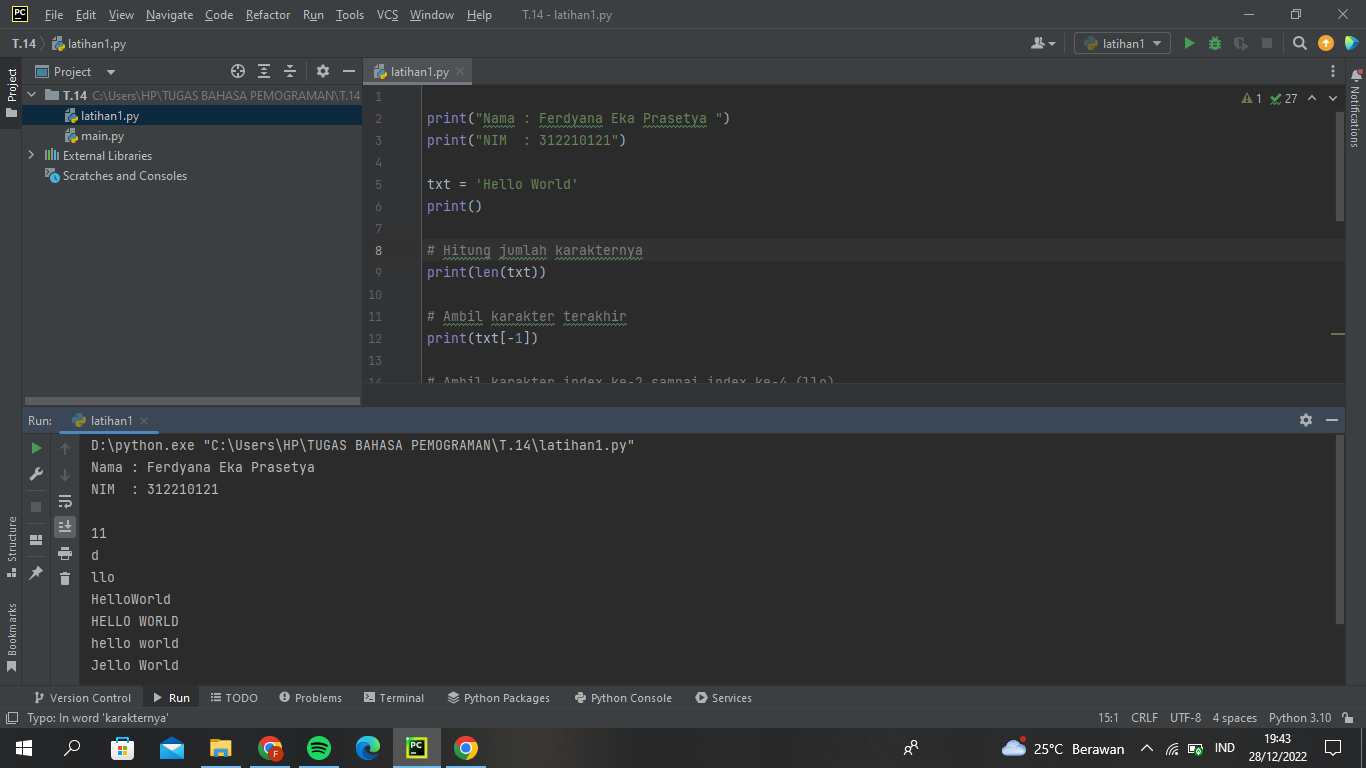Toggle soft-wrap in the run console
This screenshot has height=768, width=1366.
click(65, 501)
